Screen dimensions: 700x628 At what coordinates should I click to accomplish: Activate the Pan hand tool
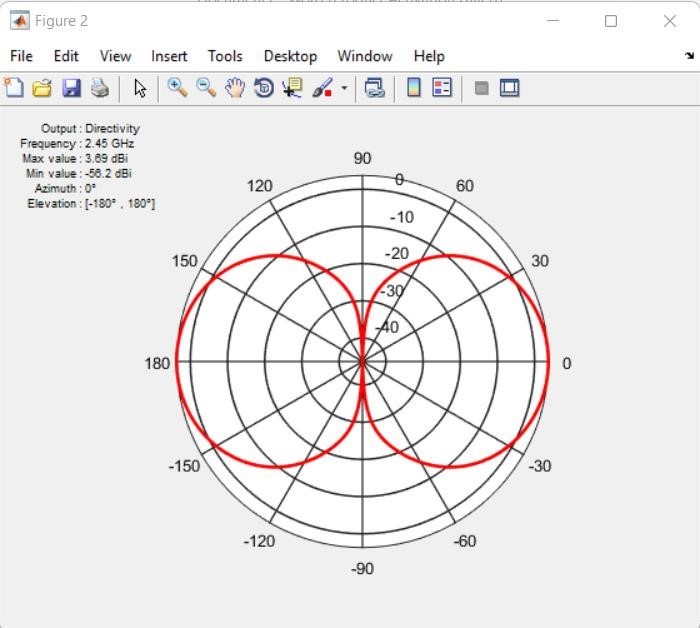pos(235,88)
